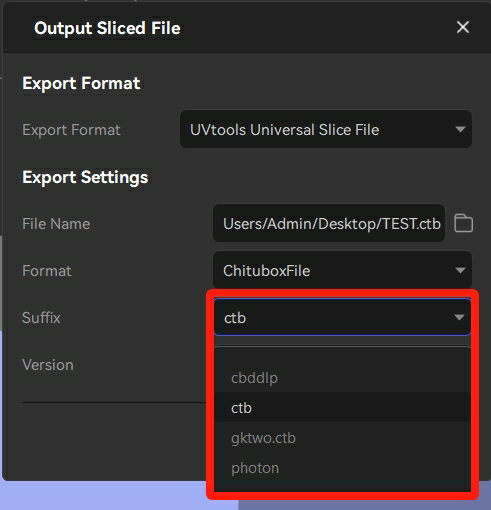Click the bold Export Format section heading

(81, 83)
